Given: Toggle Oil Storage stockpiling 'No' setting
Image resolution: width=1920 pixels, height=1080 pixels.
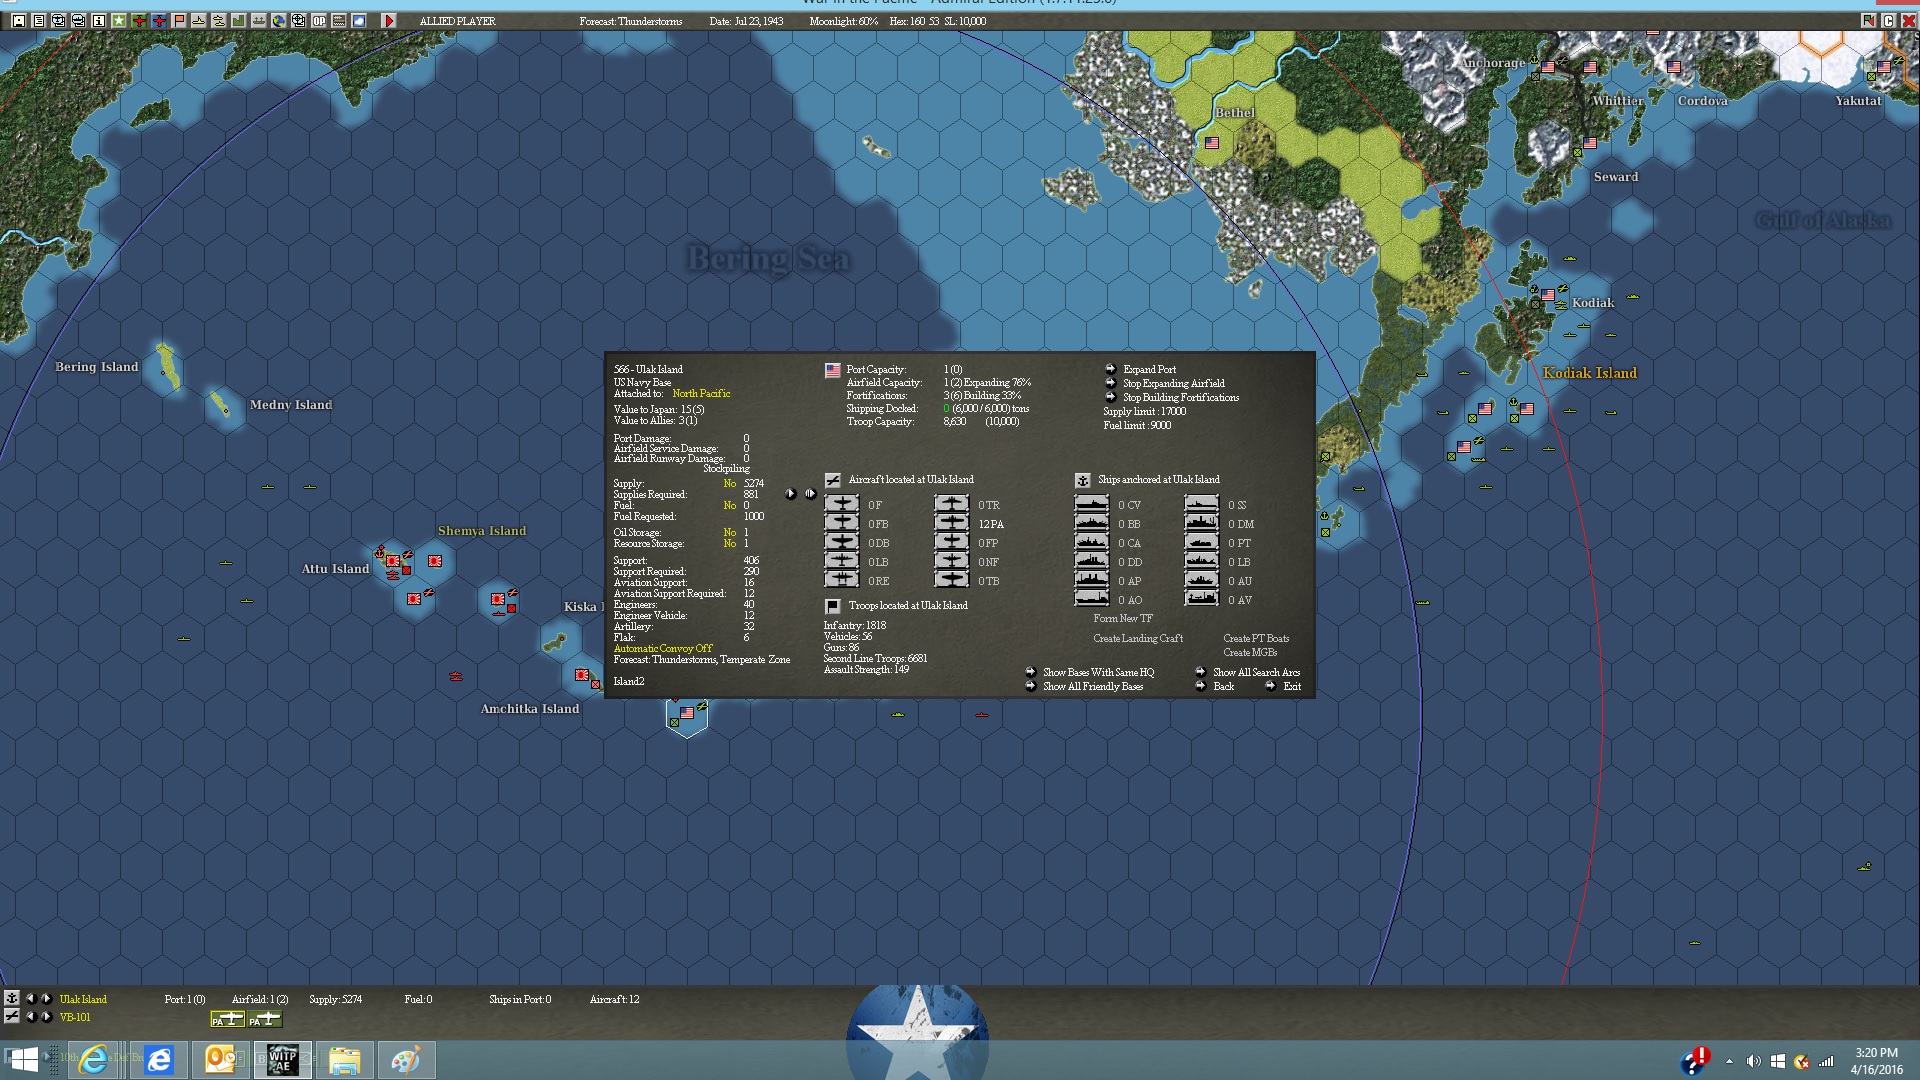Looking at the screenshot, I should tap(730, 533).
